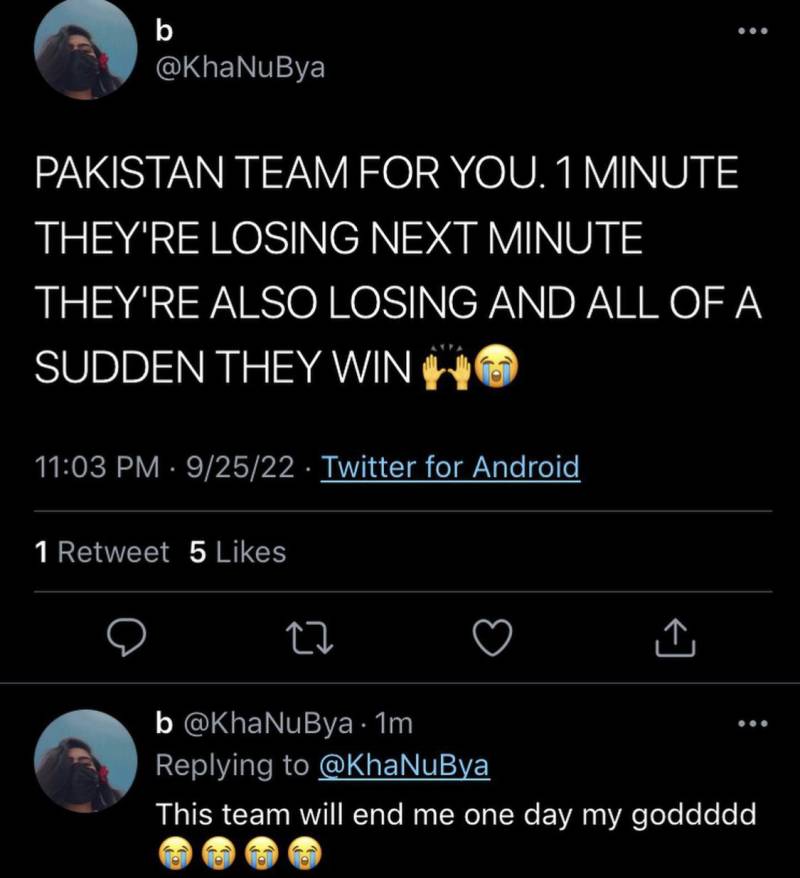Viewport: 800px width, 878px height.
Task: Click the 'b @KhaNuBya' name on the reply
Action: [255, 723]
